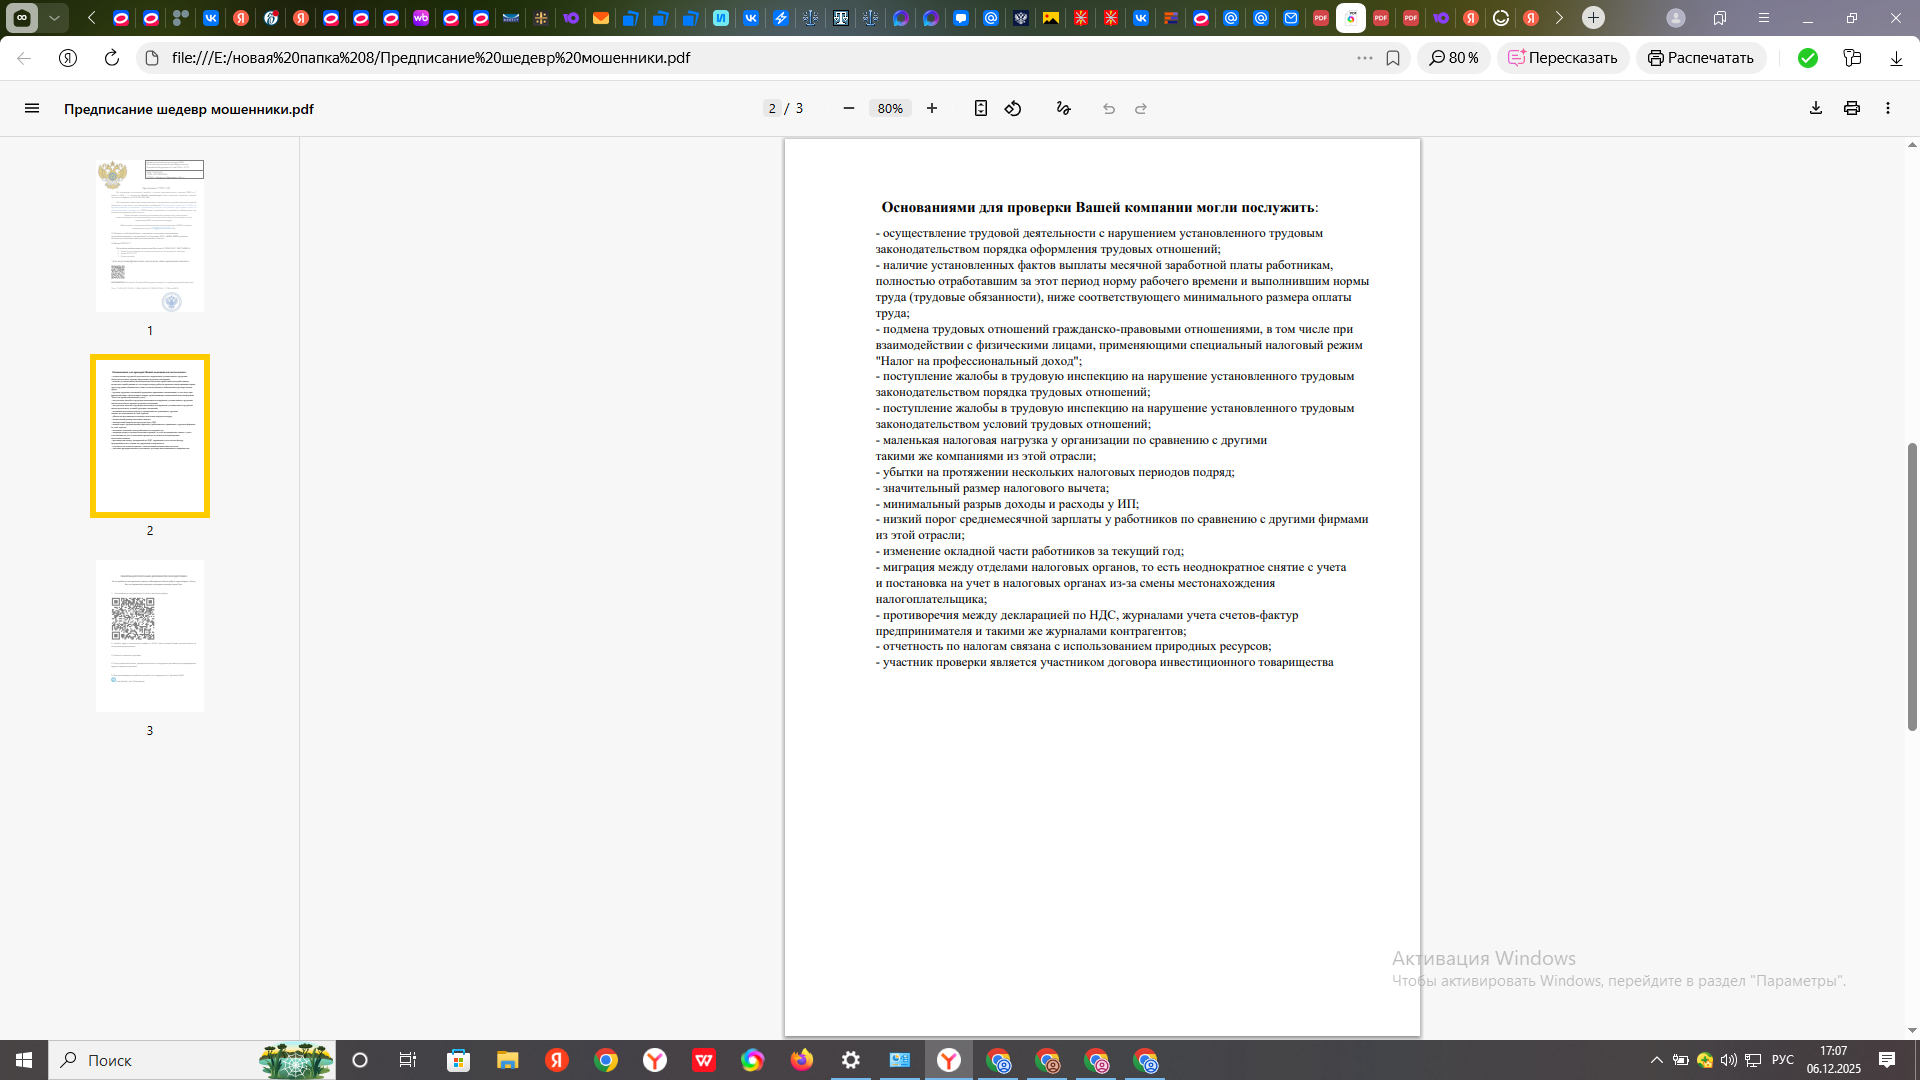Click the 80% zoom level field
Screen dimensions: 1920x1080
(x=890, y=108)
